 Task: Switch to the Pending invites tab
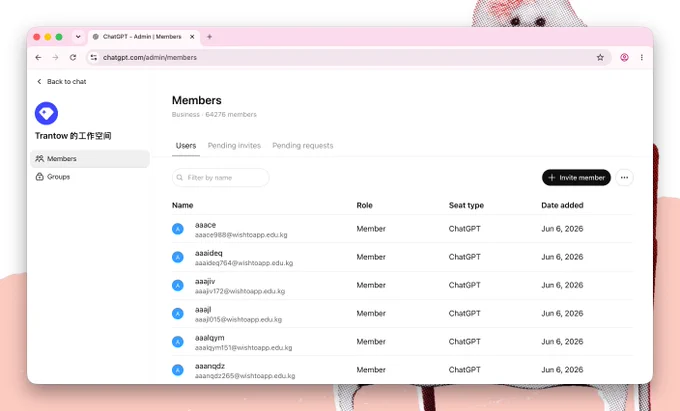pos(234,146)
